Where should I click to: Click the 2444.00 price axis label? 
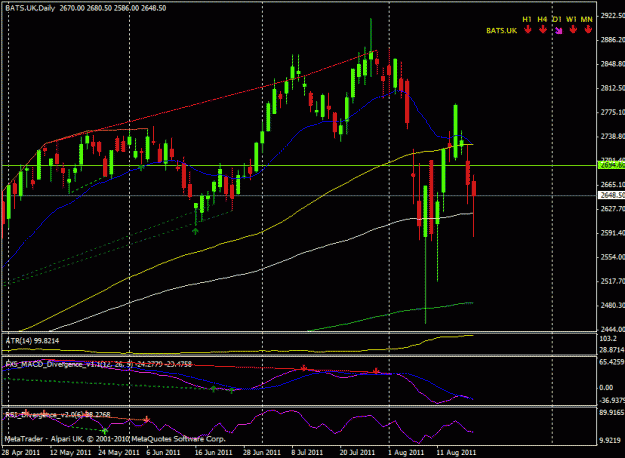point(613,329)
